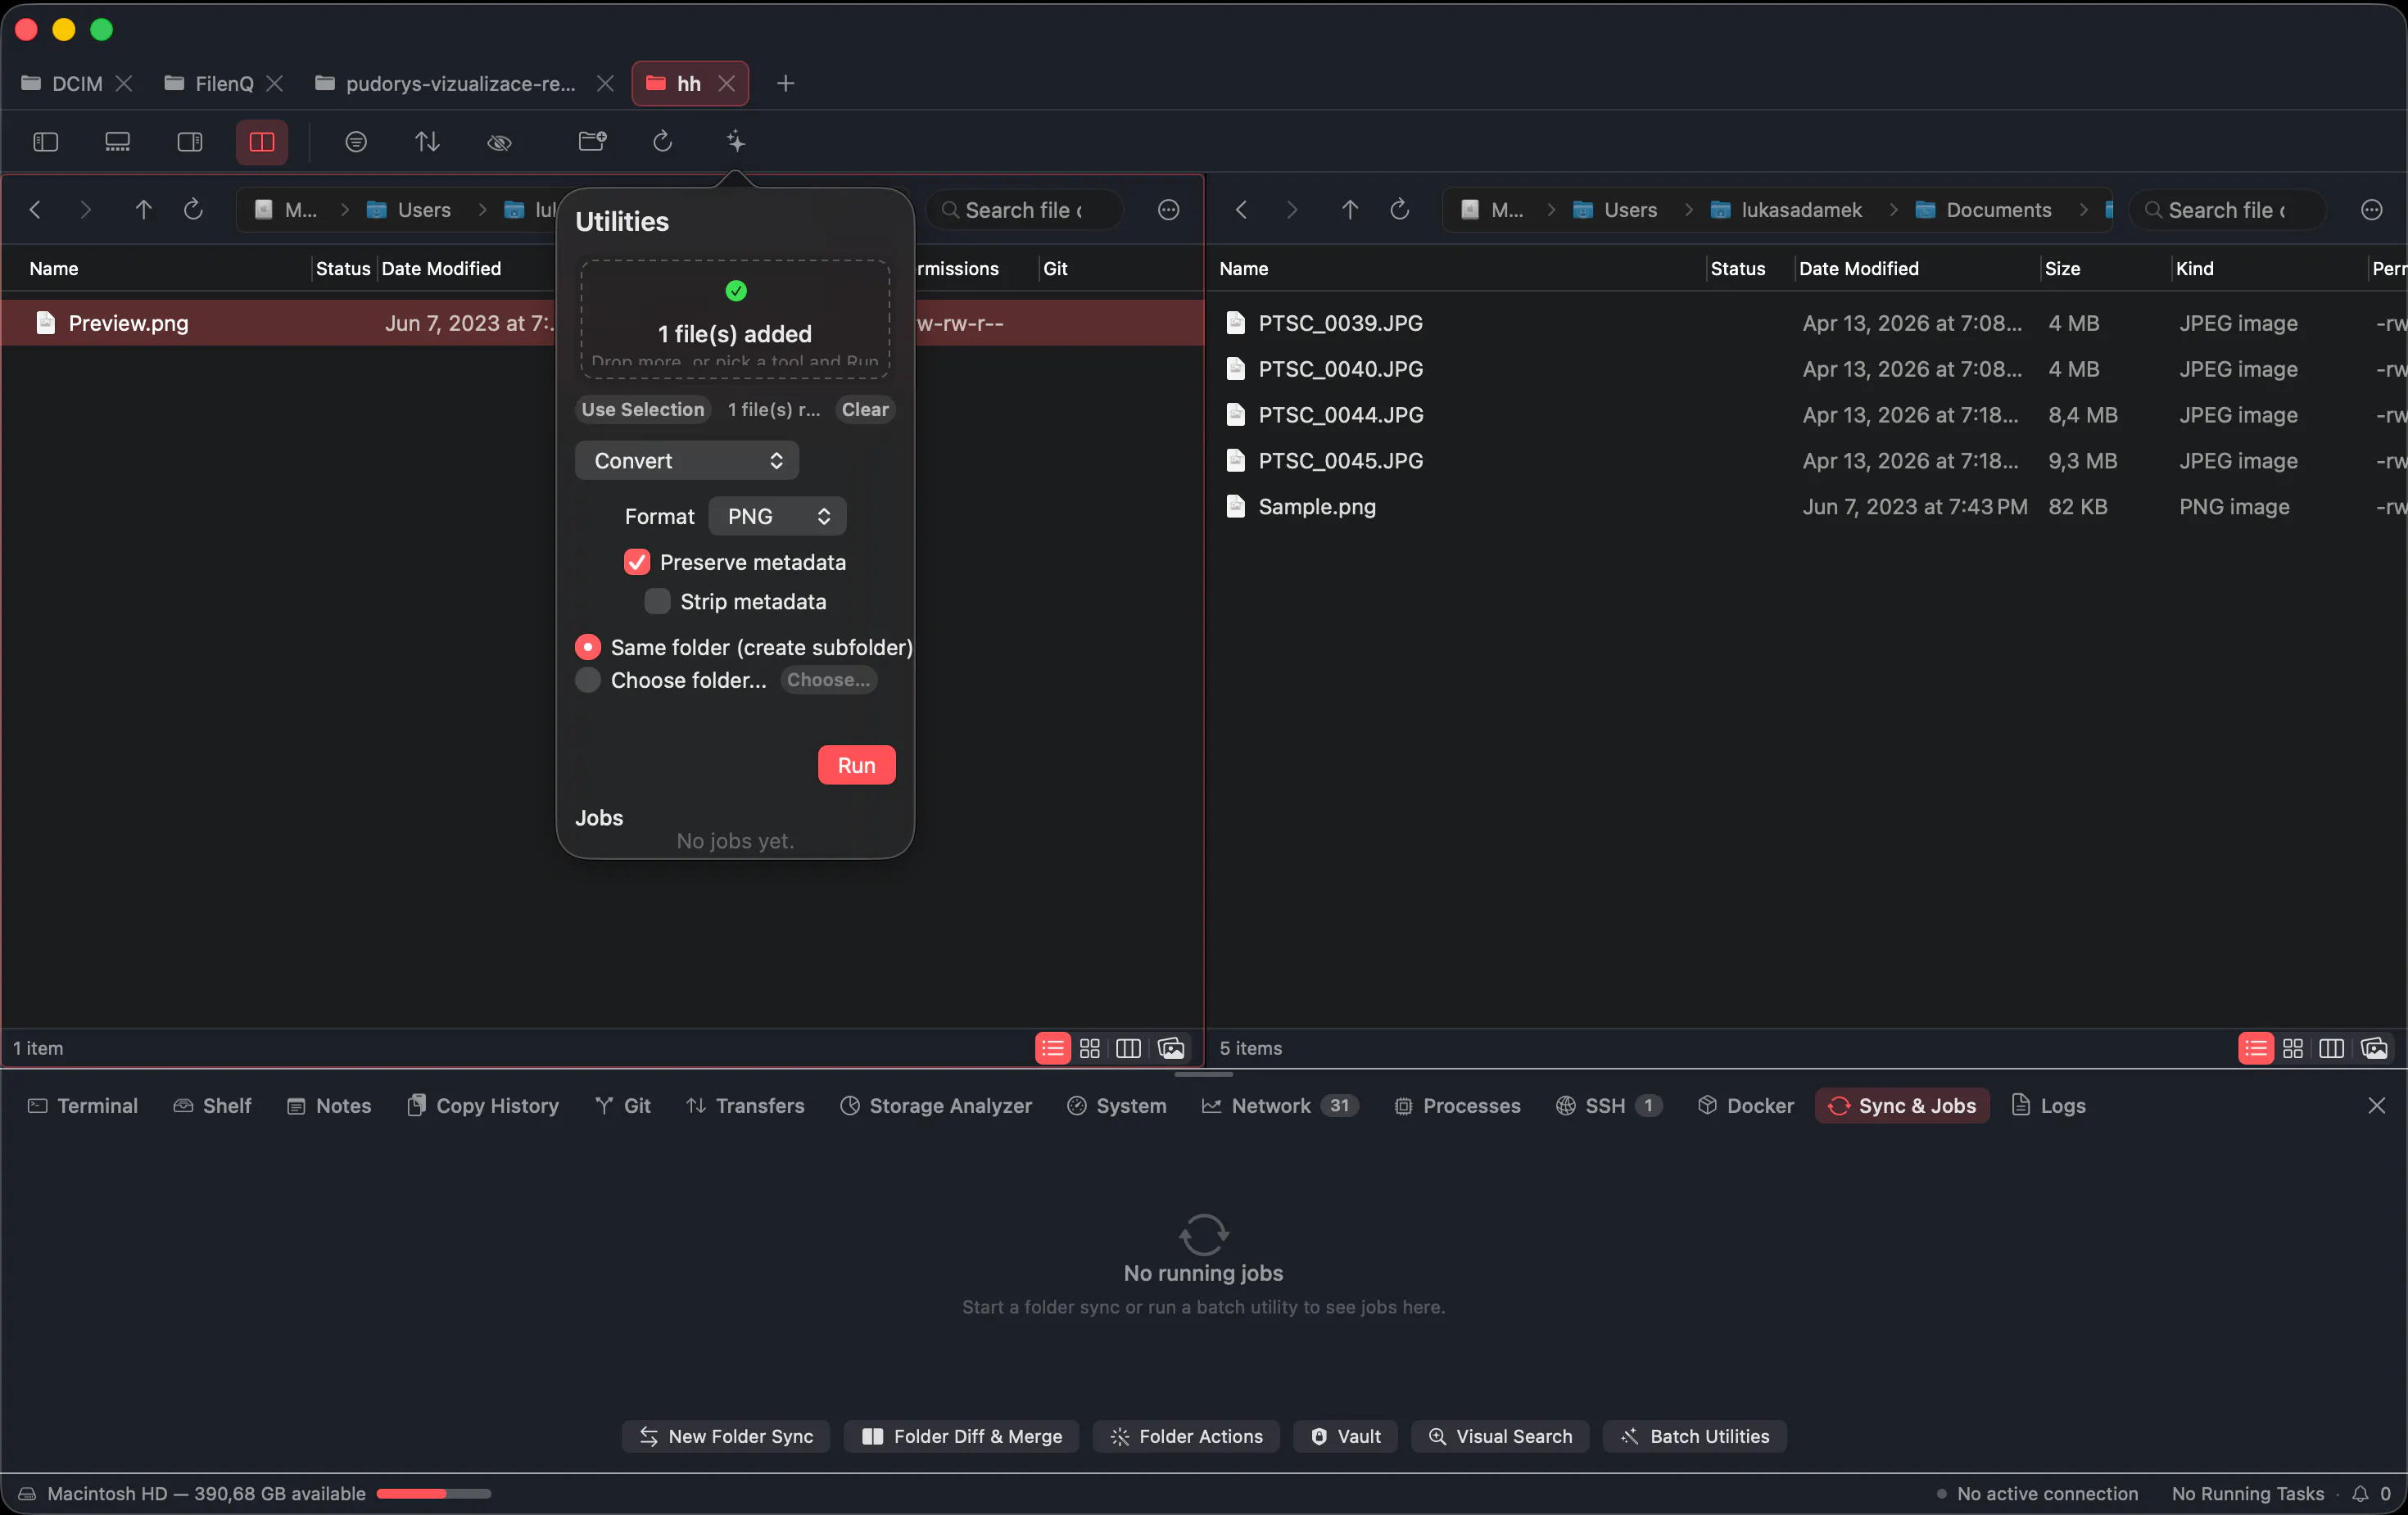Open the Docker panel tab
Screen dimensions: 2408x1515
pos(1746,1105)
